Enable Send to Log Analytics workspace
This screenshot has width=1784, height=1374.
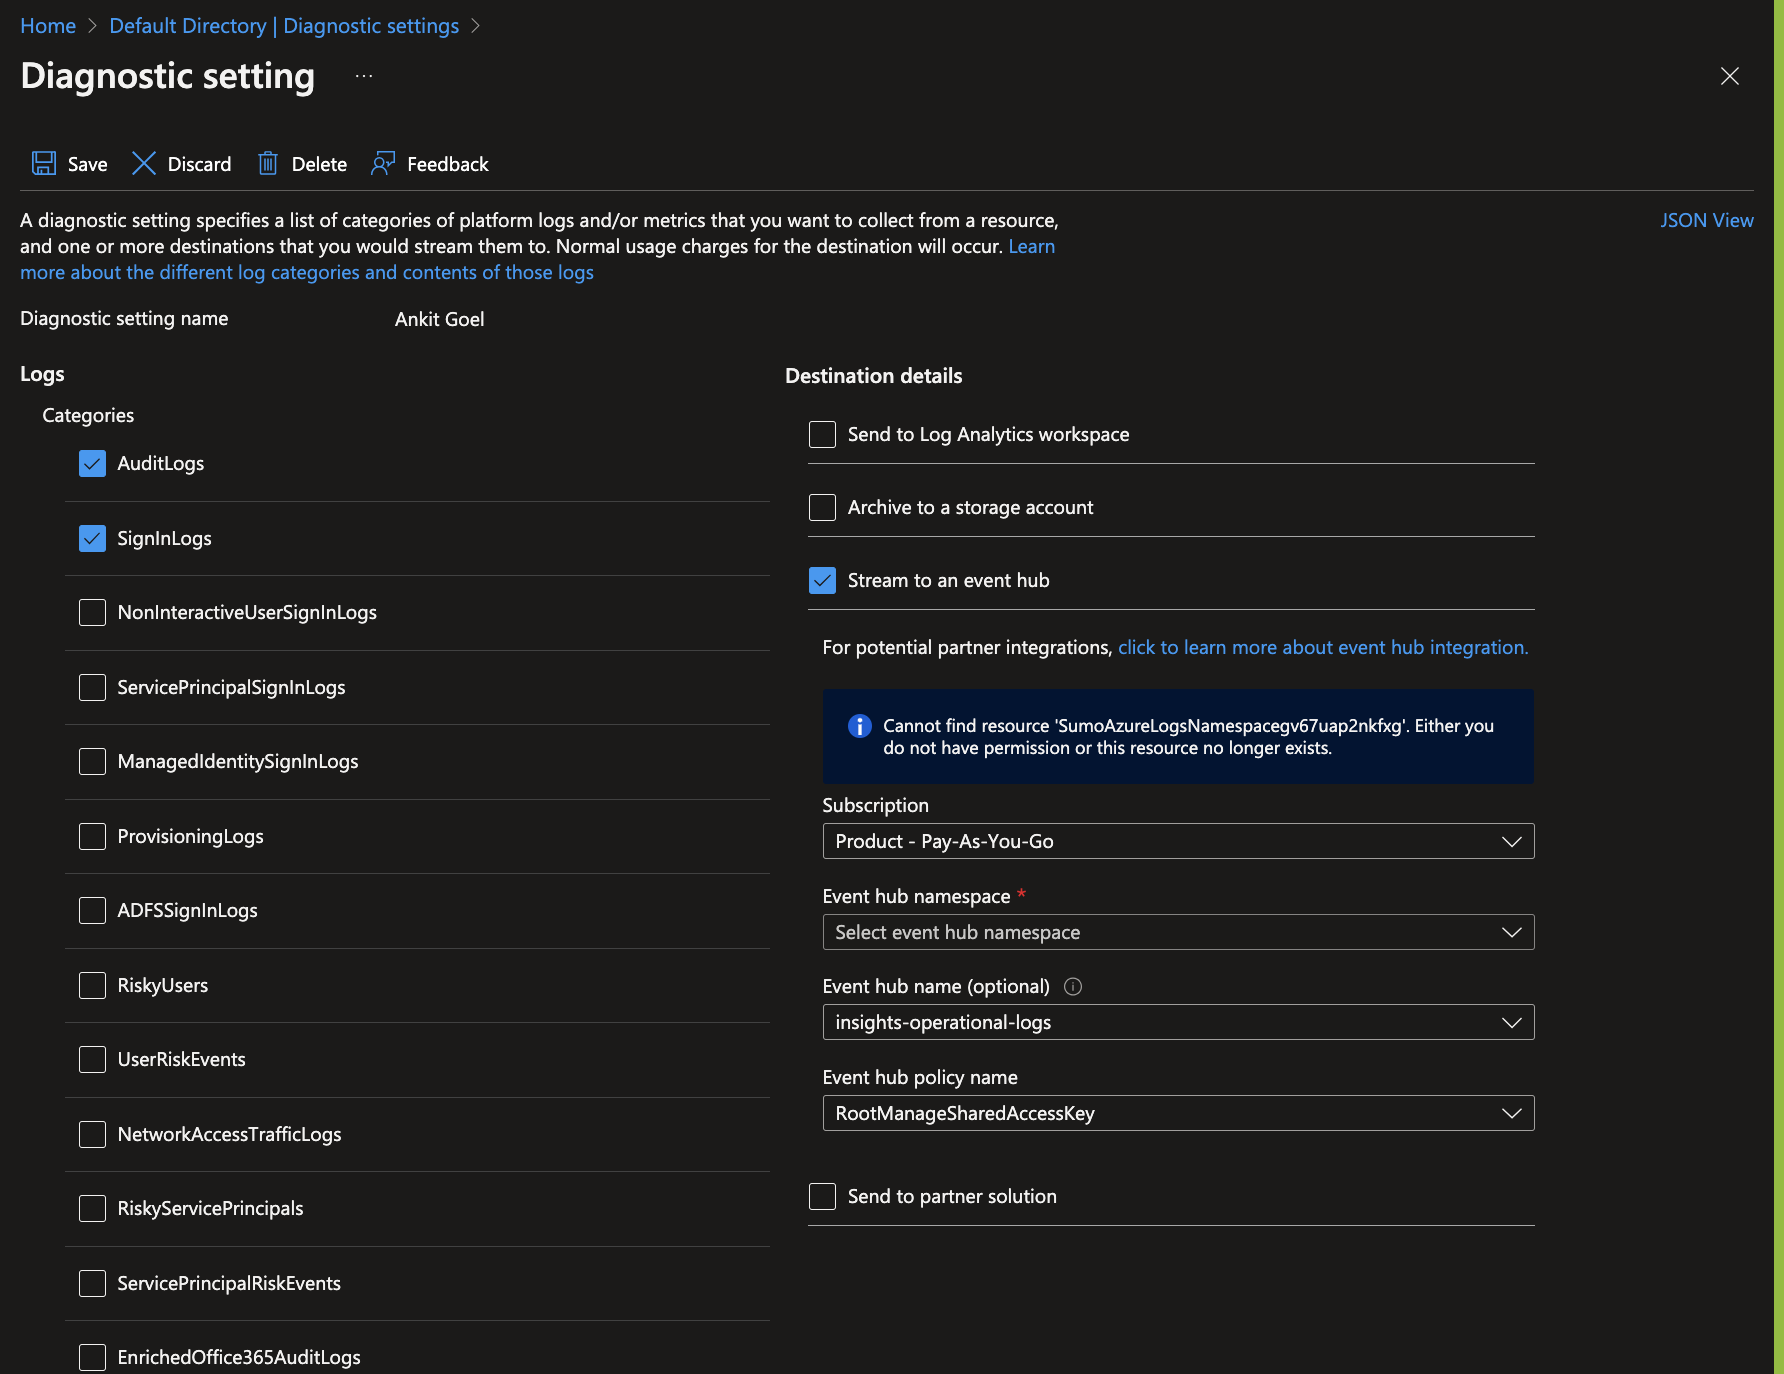click(x=821, y=434)
